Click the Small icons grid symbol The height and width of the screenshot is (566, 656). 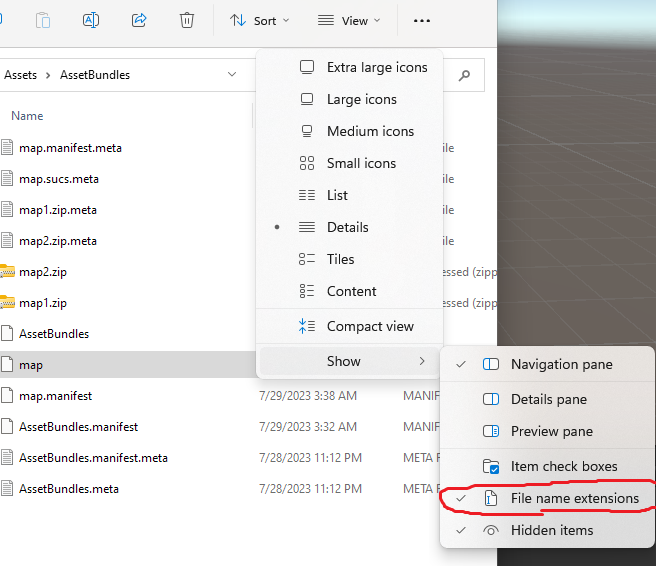tap(307, 163)
